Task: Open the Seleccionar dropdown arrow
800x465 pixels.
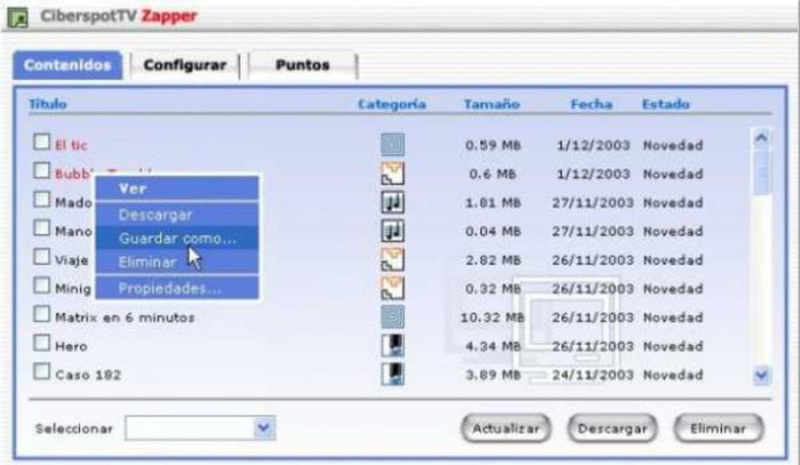Action: 264,428
